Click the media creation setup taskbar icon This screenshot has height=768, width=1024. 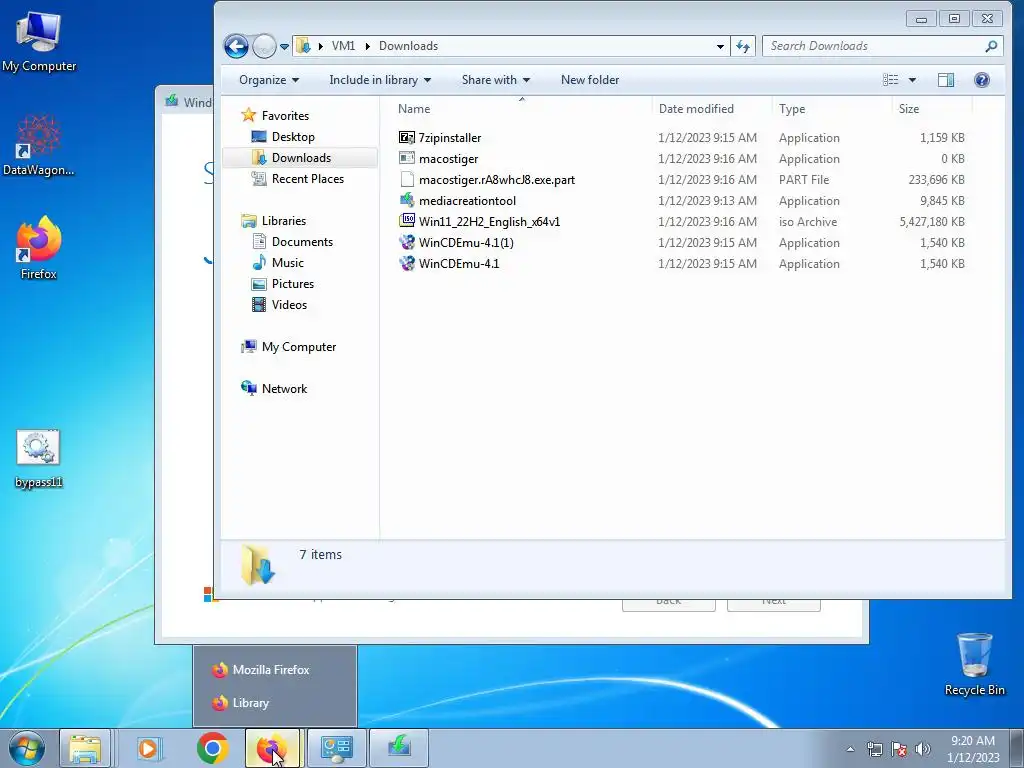[x=399, y=748]
